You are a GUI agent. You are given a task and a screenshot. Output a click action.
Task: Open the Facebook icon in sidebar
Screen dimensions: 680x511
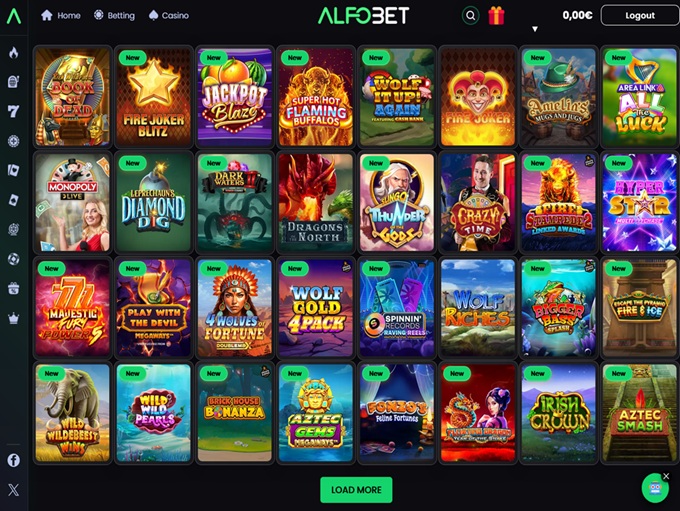[14, 460]
